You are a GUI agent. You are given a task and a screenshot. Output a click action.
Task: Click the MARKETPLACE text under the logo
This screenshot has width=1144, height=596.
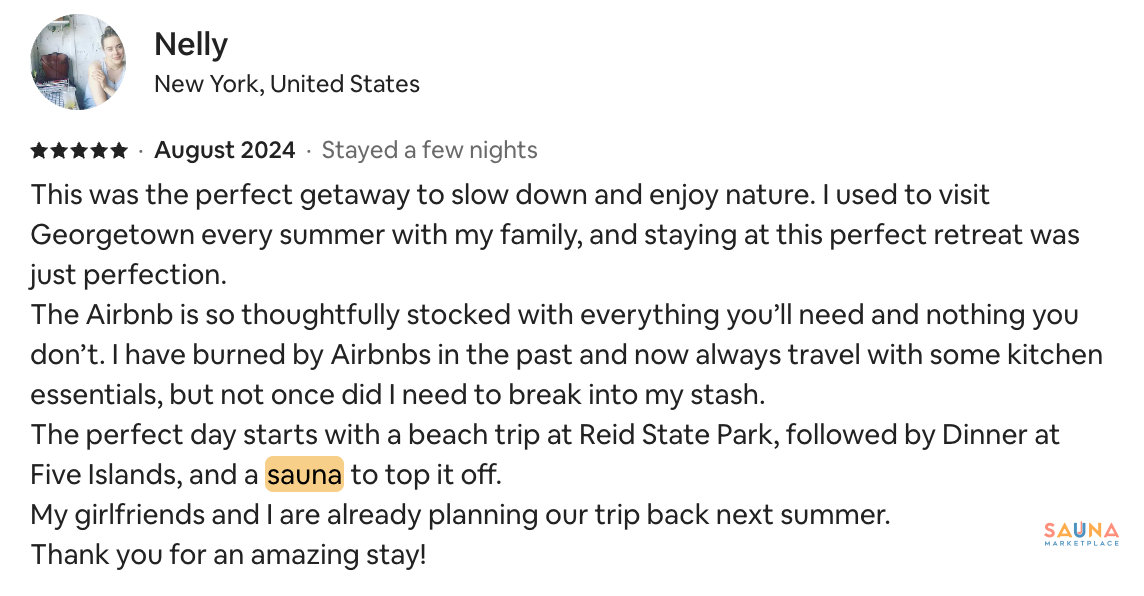[x=1081, y=543]
